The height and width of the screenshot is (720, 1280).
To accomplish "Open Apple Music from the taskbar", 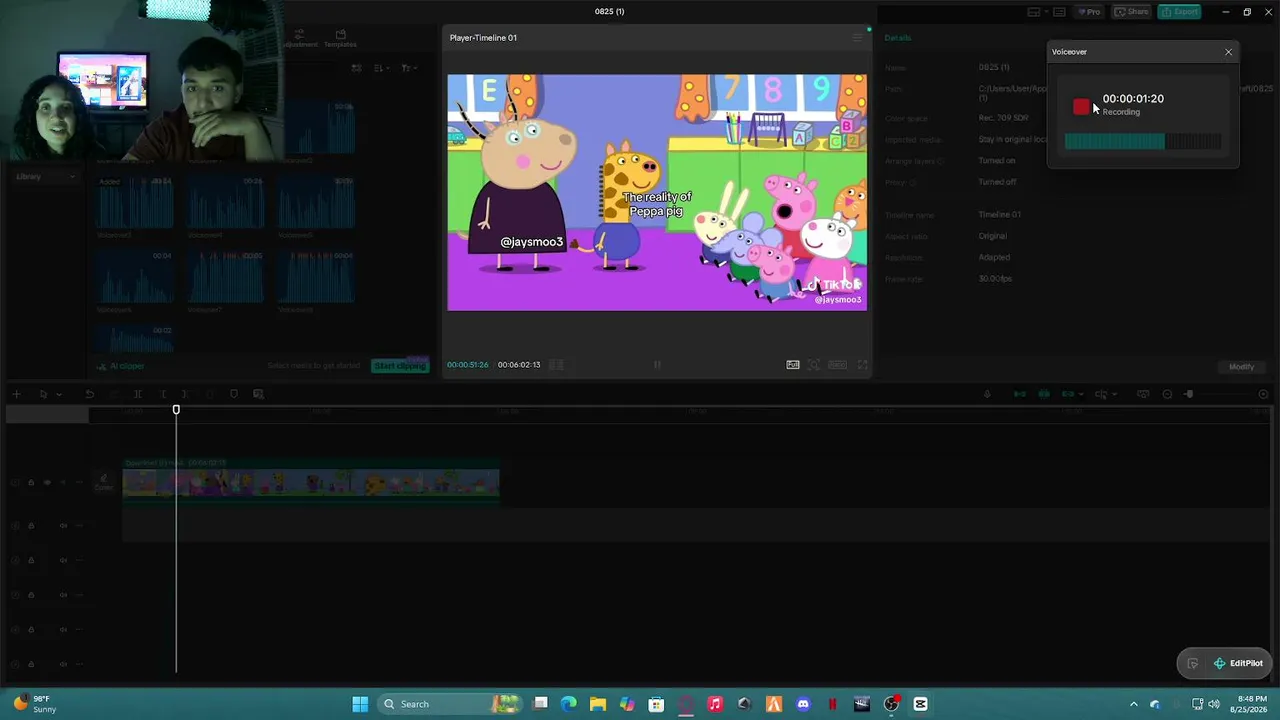I will click(x=715, y=704).
